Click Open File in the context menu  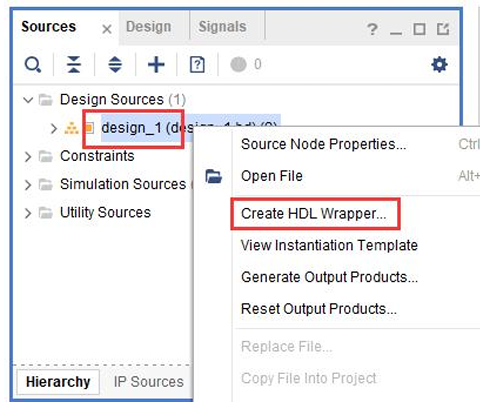[x=272, y=176]
